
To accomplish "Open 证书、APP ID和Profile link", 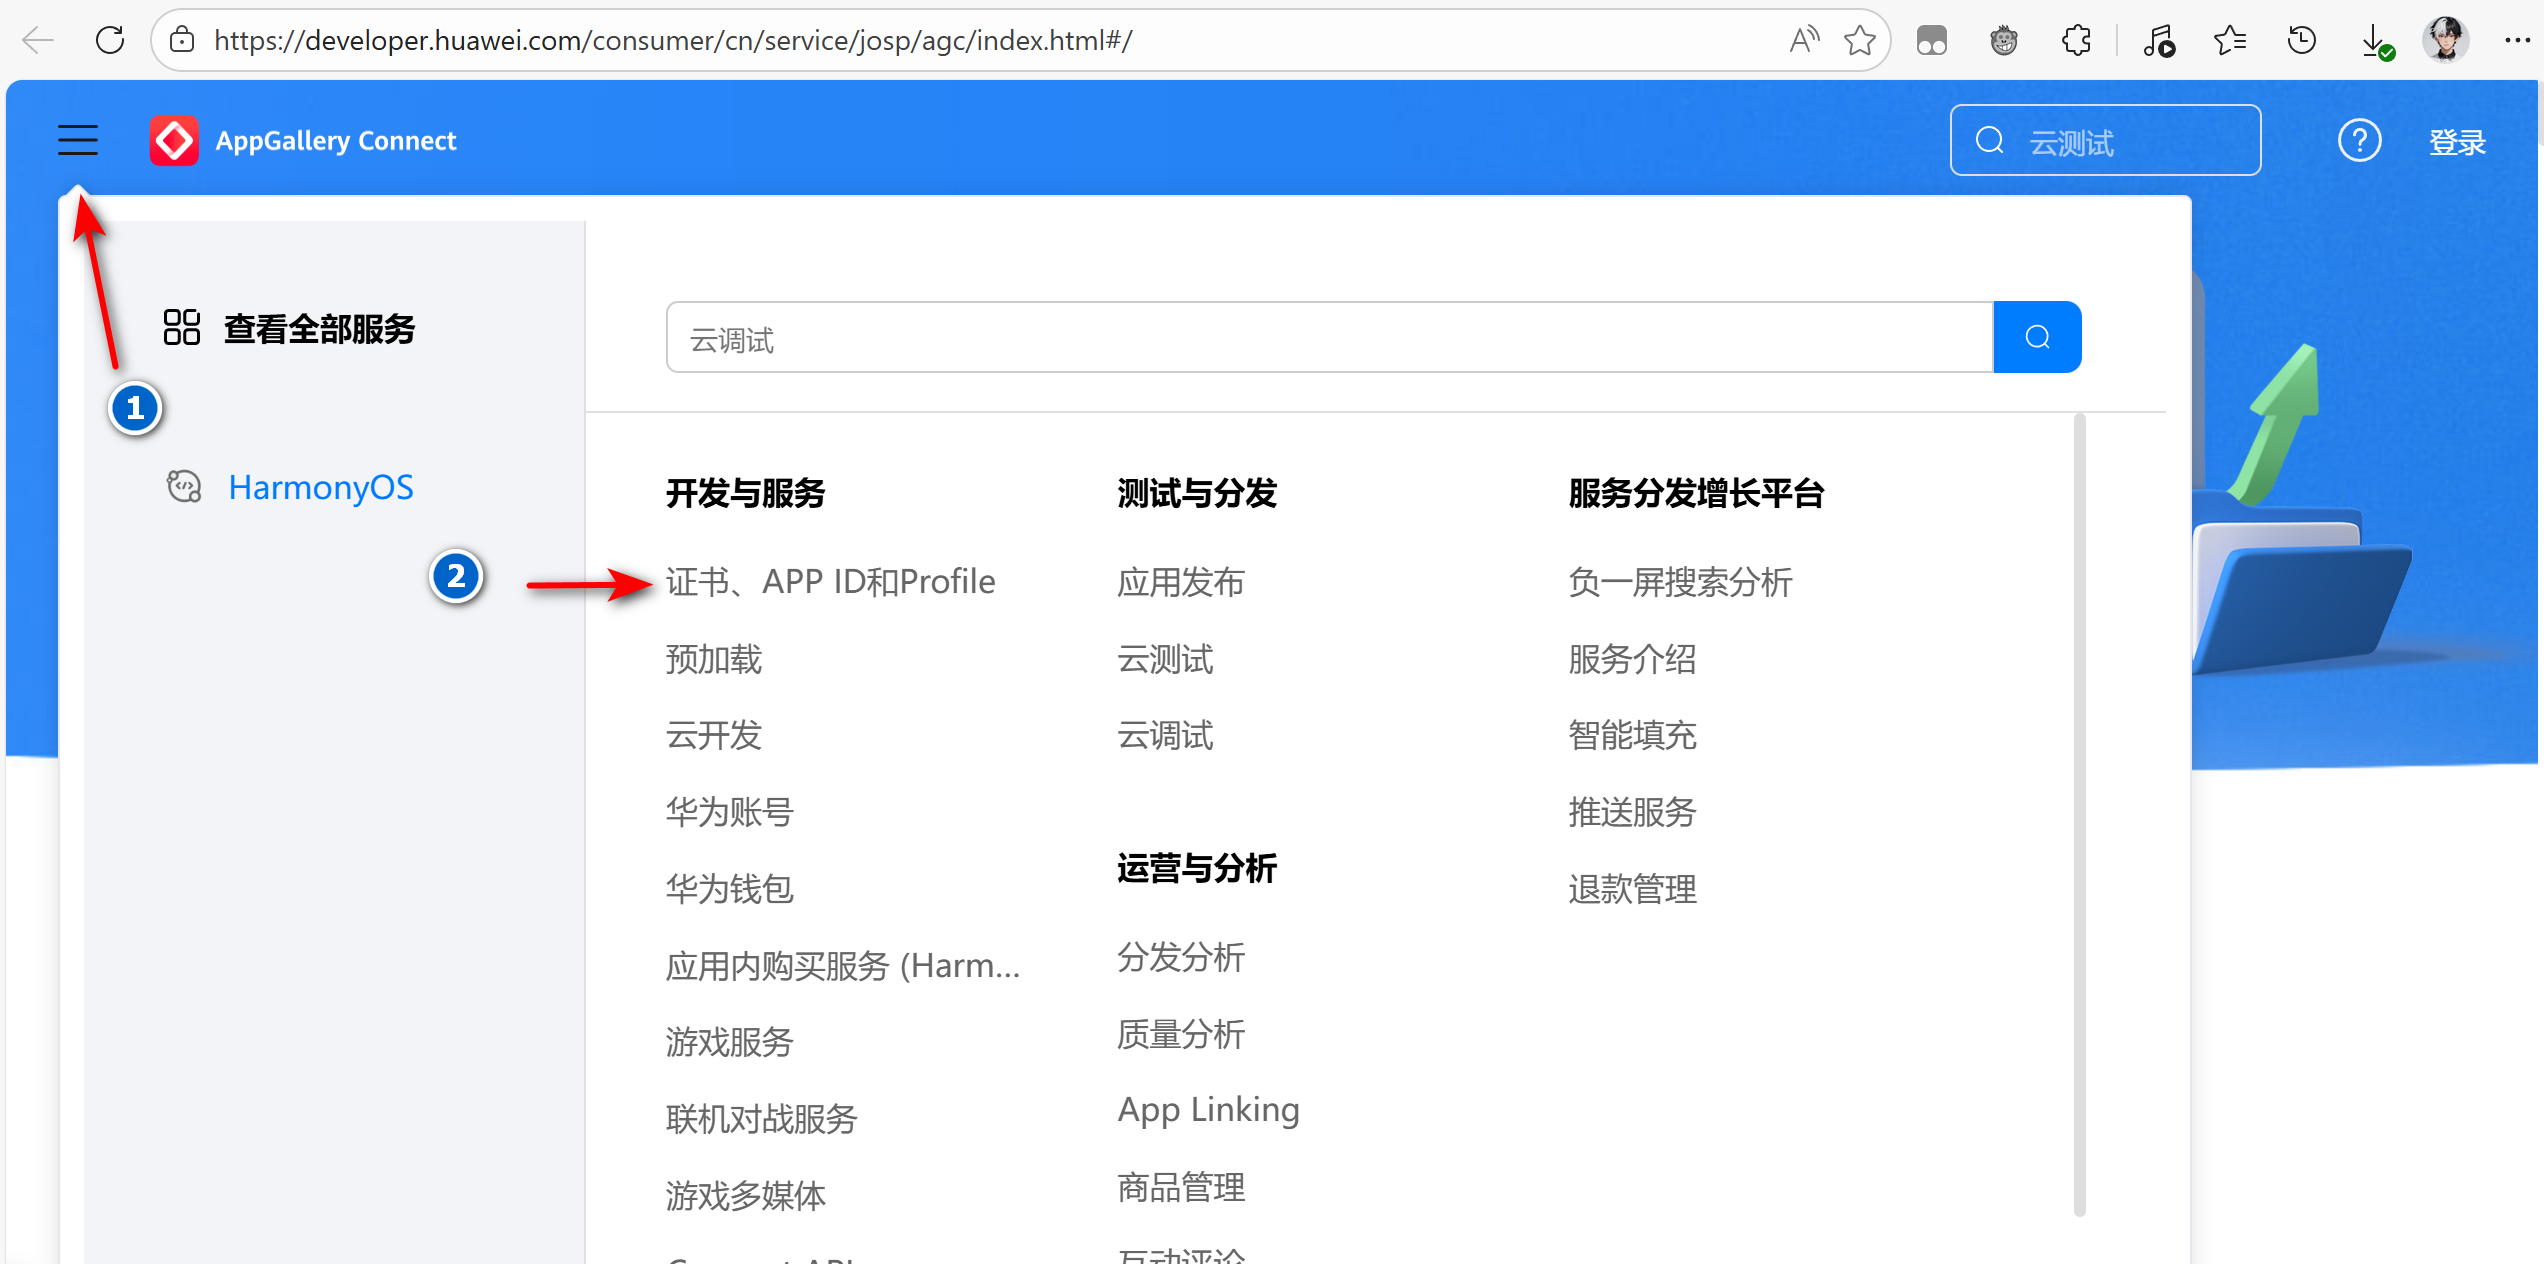I will [x=830, y=581].
